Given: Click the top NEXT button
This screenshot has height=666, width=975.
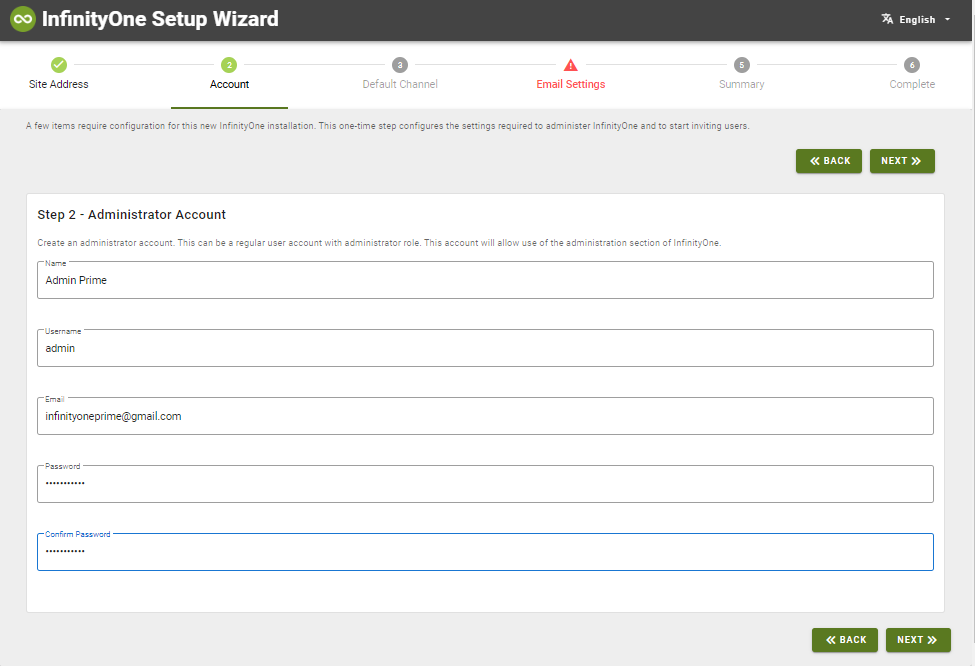Looking at the screenshot, I should point(902,161).
